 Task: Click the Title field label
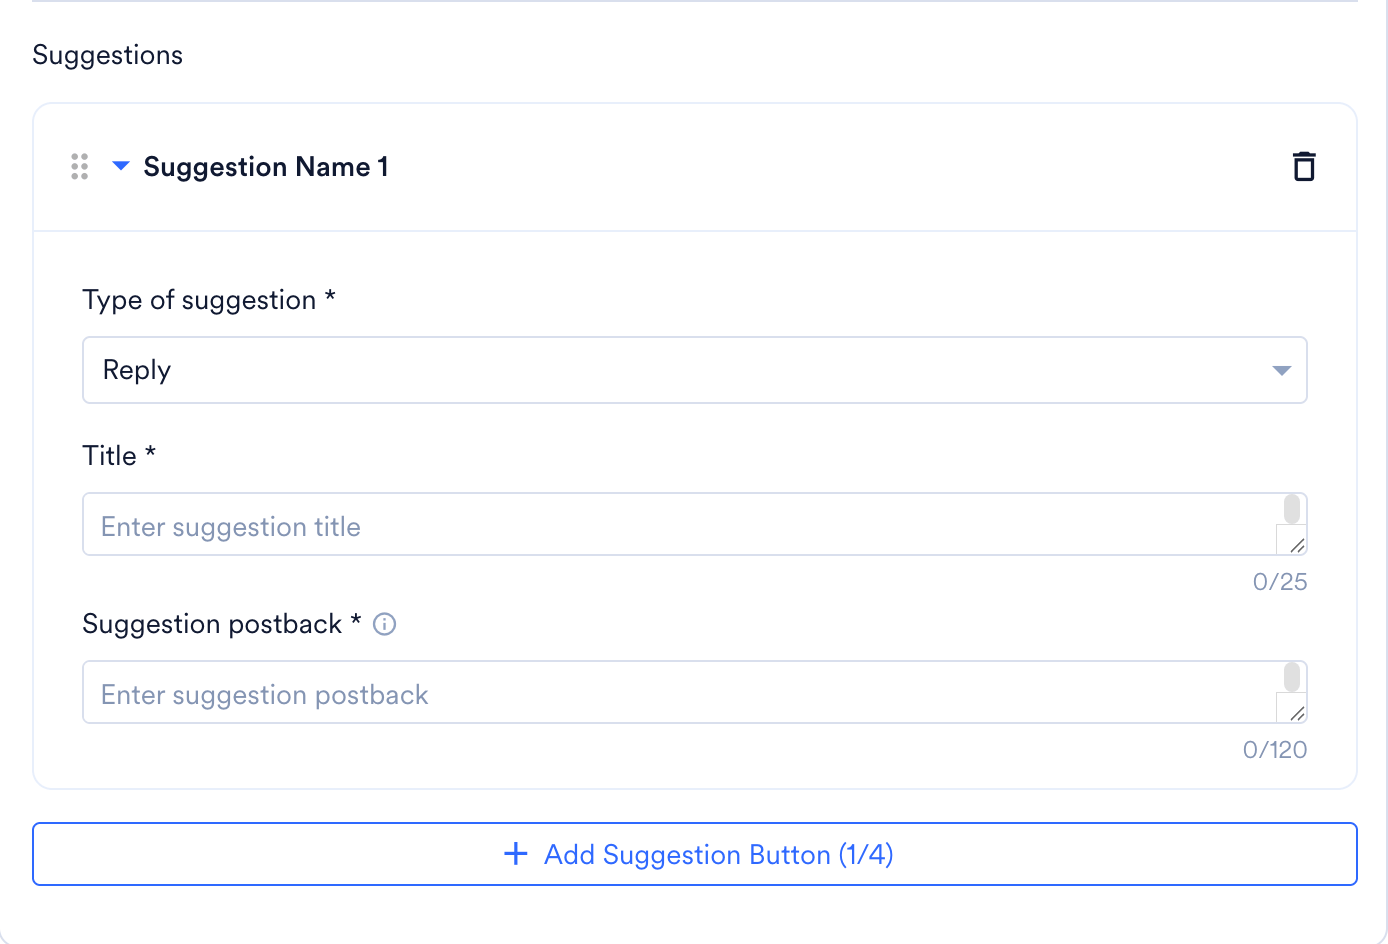coord(119,456)
